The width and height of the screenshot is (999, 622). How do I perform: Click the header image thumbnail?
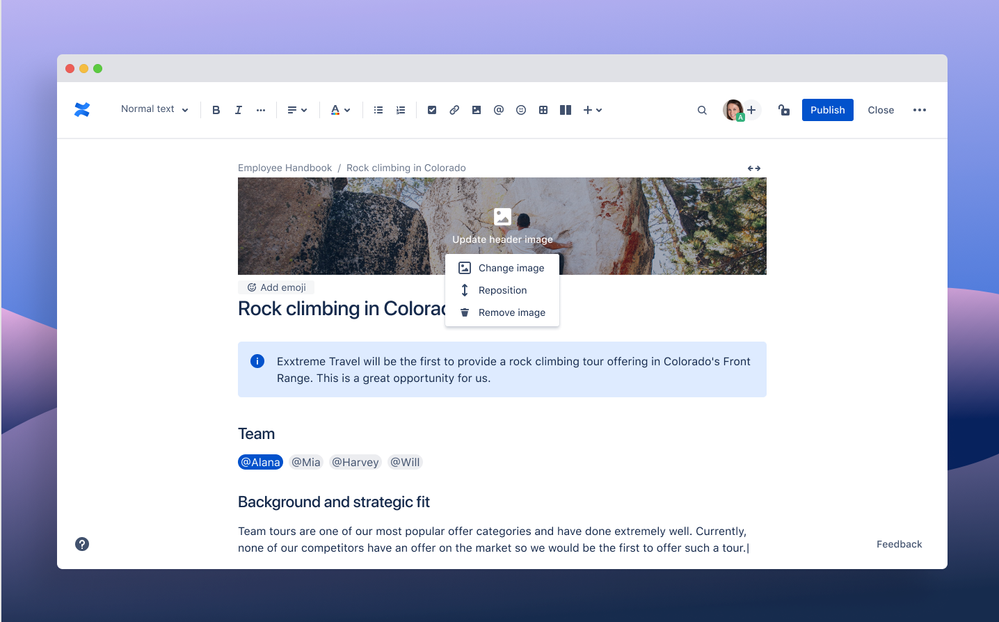pos(502,226)
